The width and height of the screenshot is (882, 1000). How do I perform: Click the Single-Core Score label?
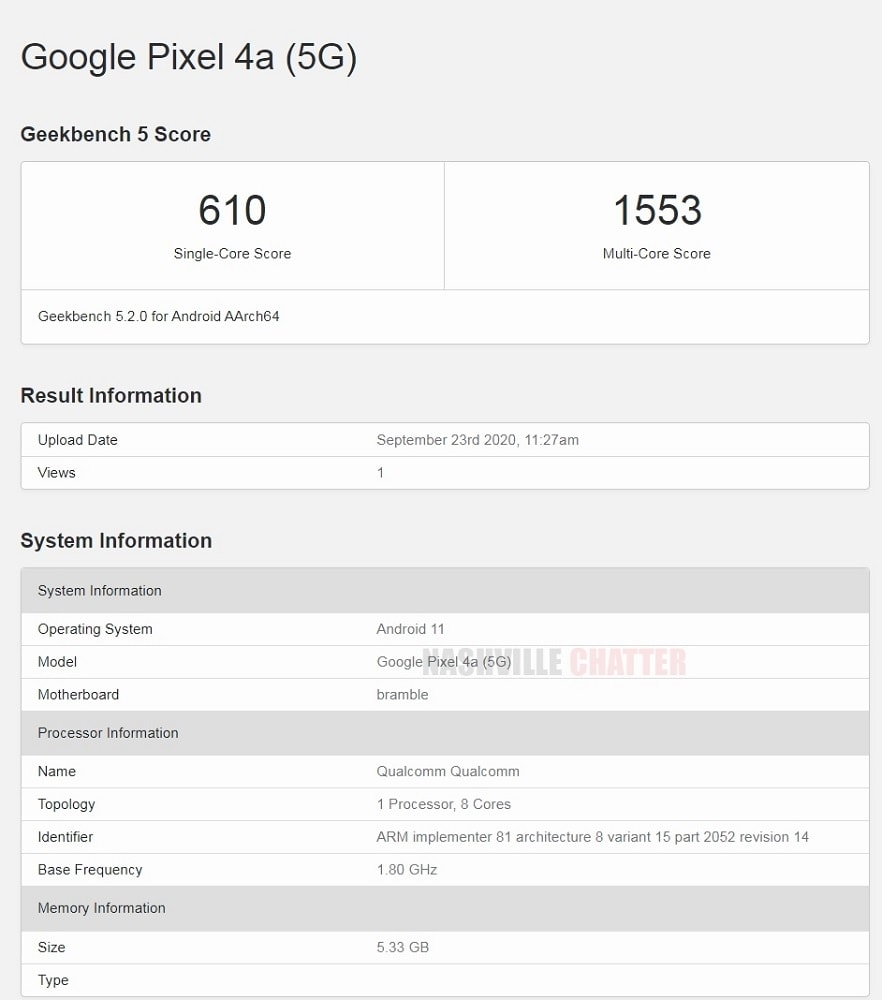232,254
